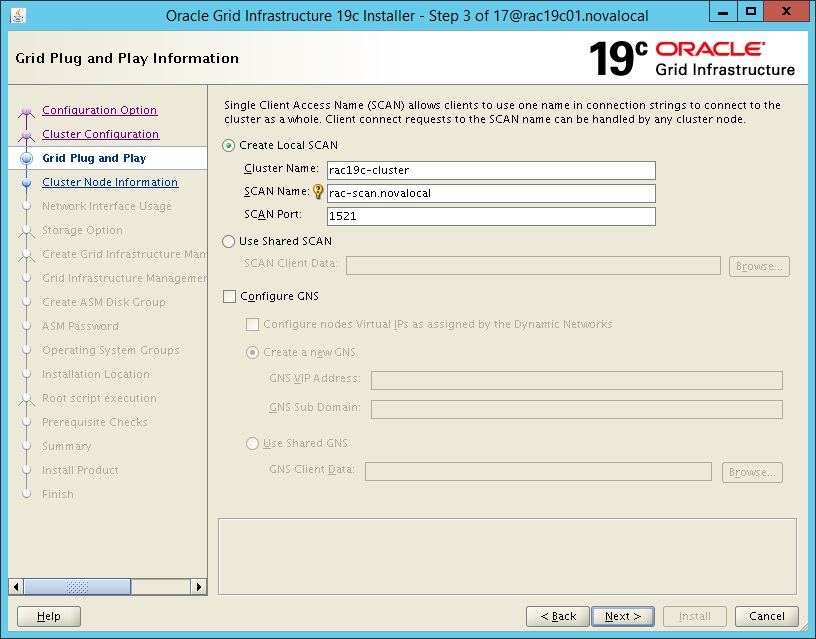Cancel the Grid Infrastructure installation
Viewport: 816px width, 639px height.
pos(766,616)
